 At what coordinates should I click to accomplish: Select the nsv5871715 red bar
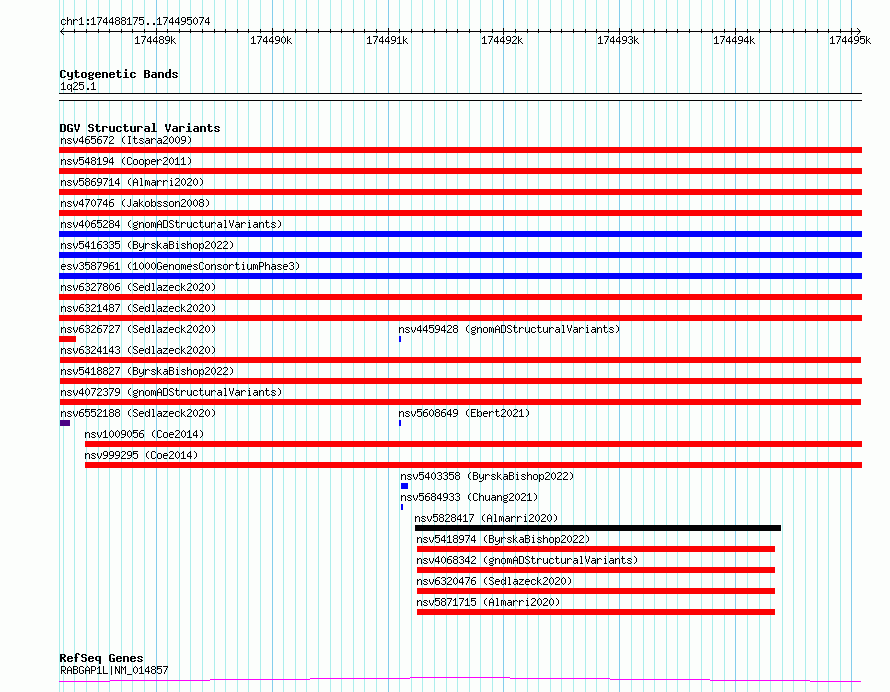[x=595, y=612]
